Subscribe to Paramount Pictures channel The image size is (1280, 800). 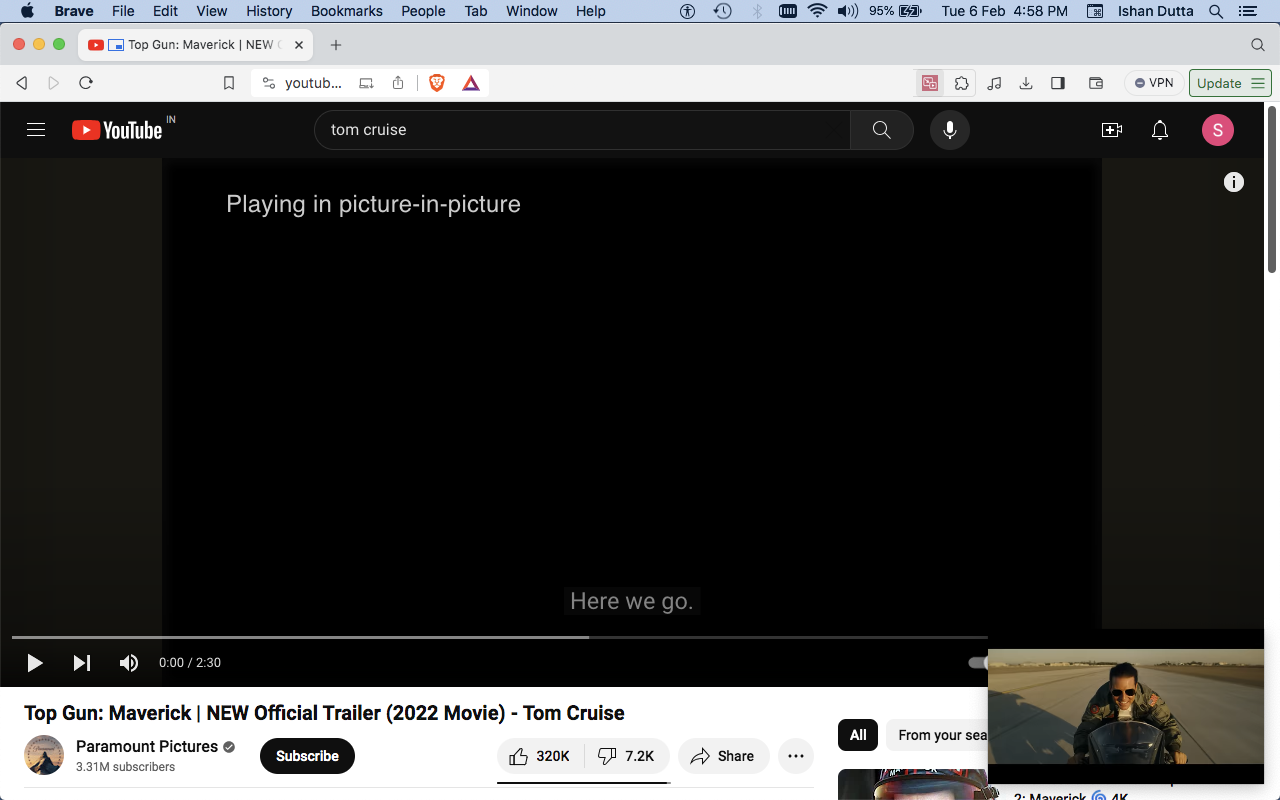(x=307, y=756)
